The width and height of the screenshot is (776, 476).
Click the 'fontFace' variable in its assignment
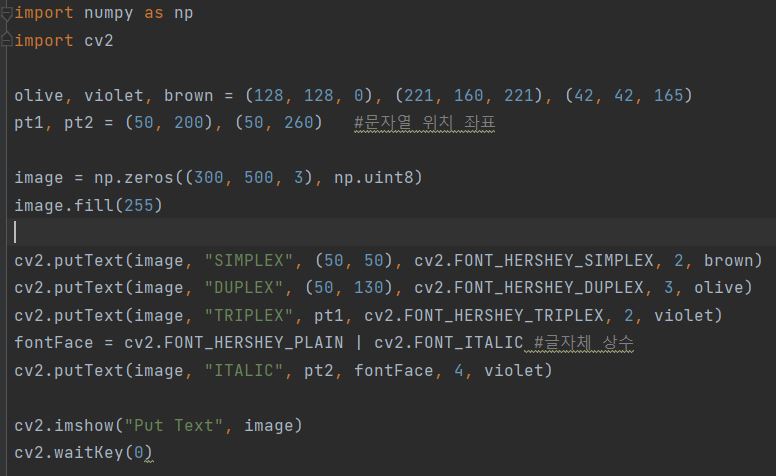pyautogui.click(x=53, y=342)
